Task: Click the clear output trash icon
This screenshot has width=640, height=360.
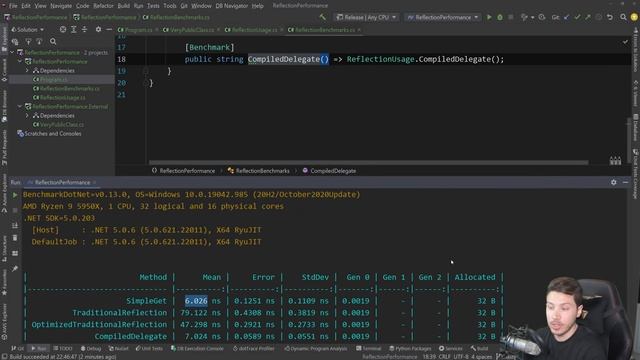Action: click(15, 238)
